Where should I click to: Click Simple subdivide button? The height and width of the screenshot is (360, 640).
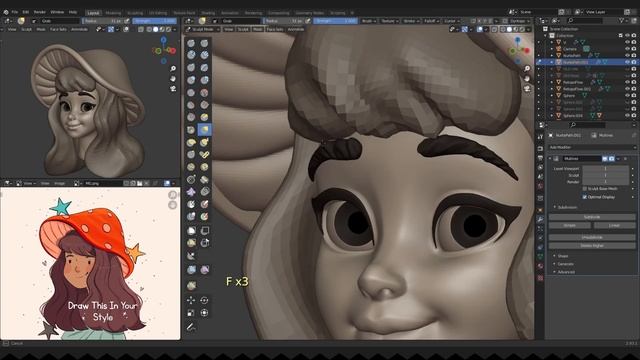(x=570, y=225)
